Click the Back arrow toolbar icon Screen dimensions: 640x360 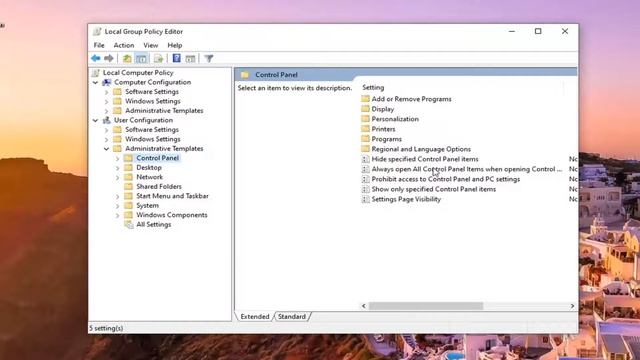[x=96, y=58]
